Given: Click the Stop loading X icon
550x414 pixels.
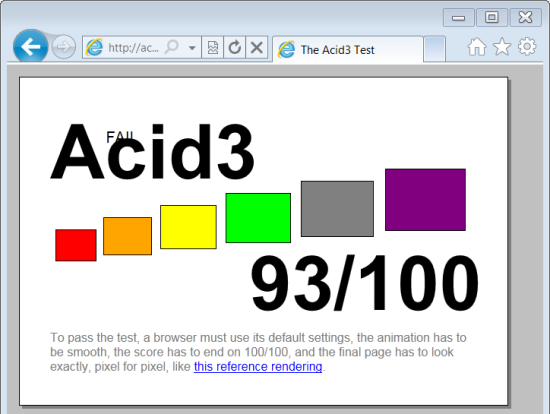Looking at the screenshot, I should [257, 47].
